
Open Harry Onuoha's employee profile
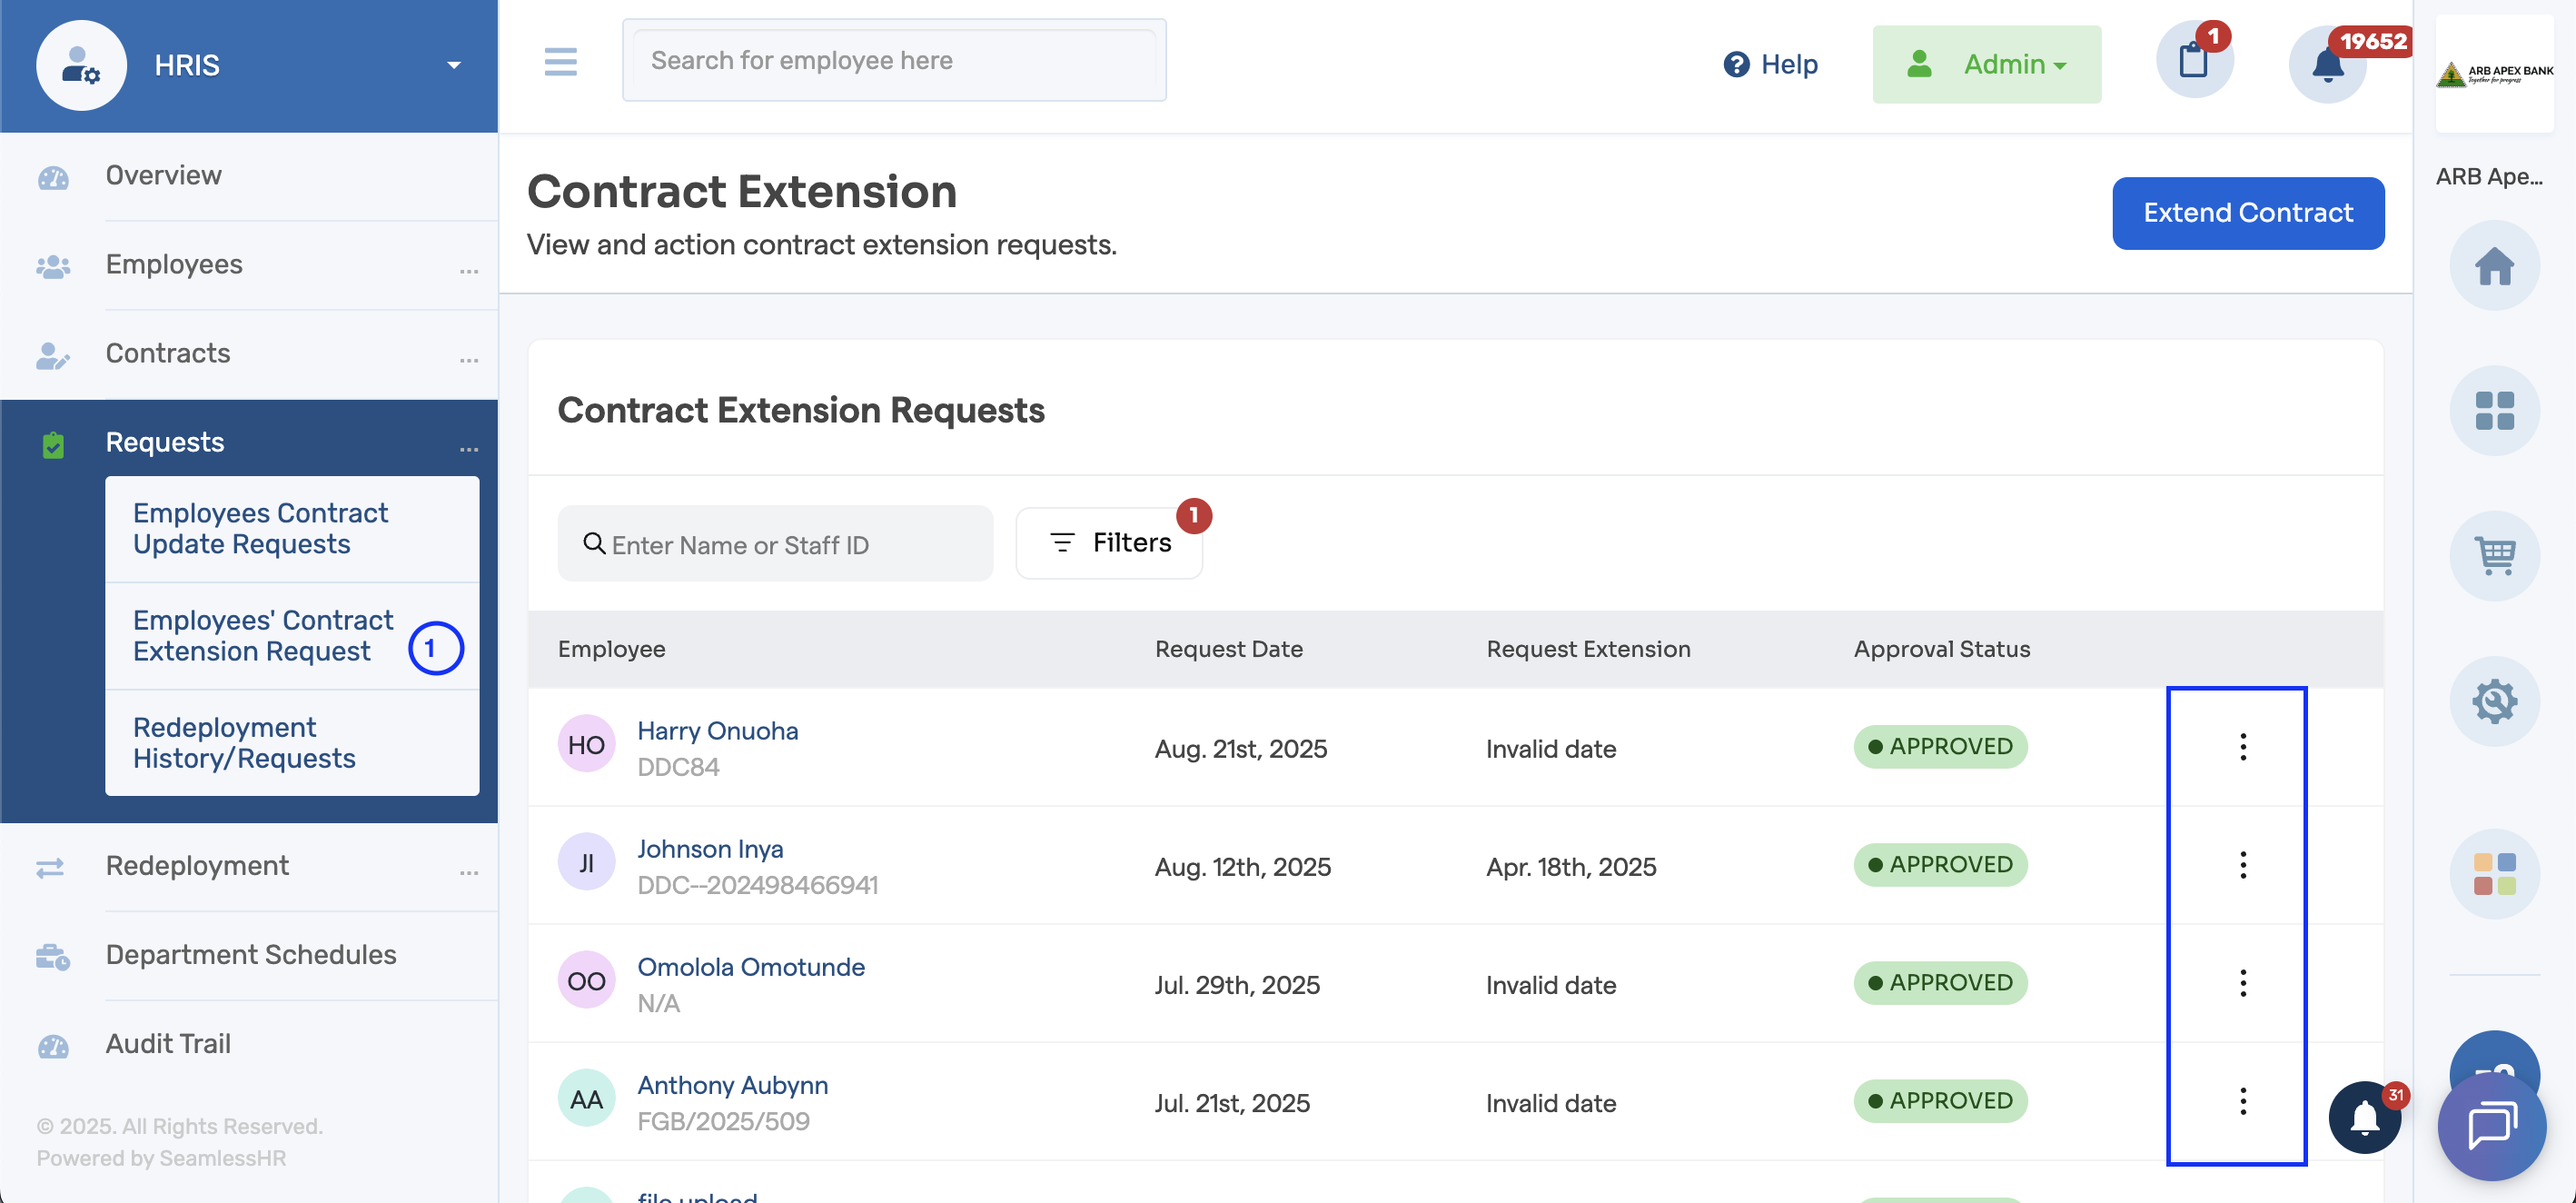[x=718, y=731]
